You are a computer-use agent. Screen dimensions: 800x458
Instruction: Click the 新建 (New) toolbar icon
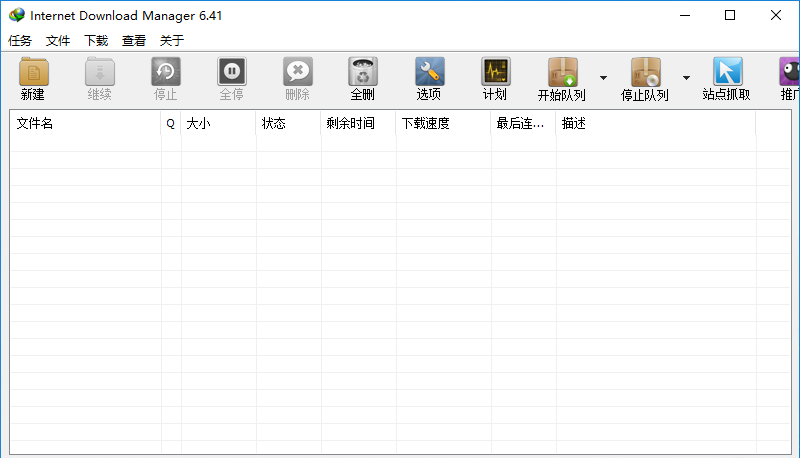click(34, 72)
